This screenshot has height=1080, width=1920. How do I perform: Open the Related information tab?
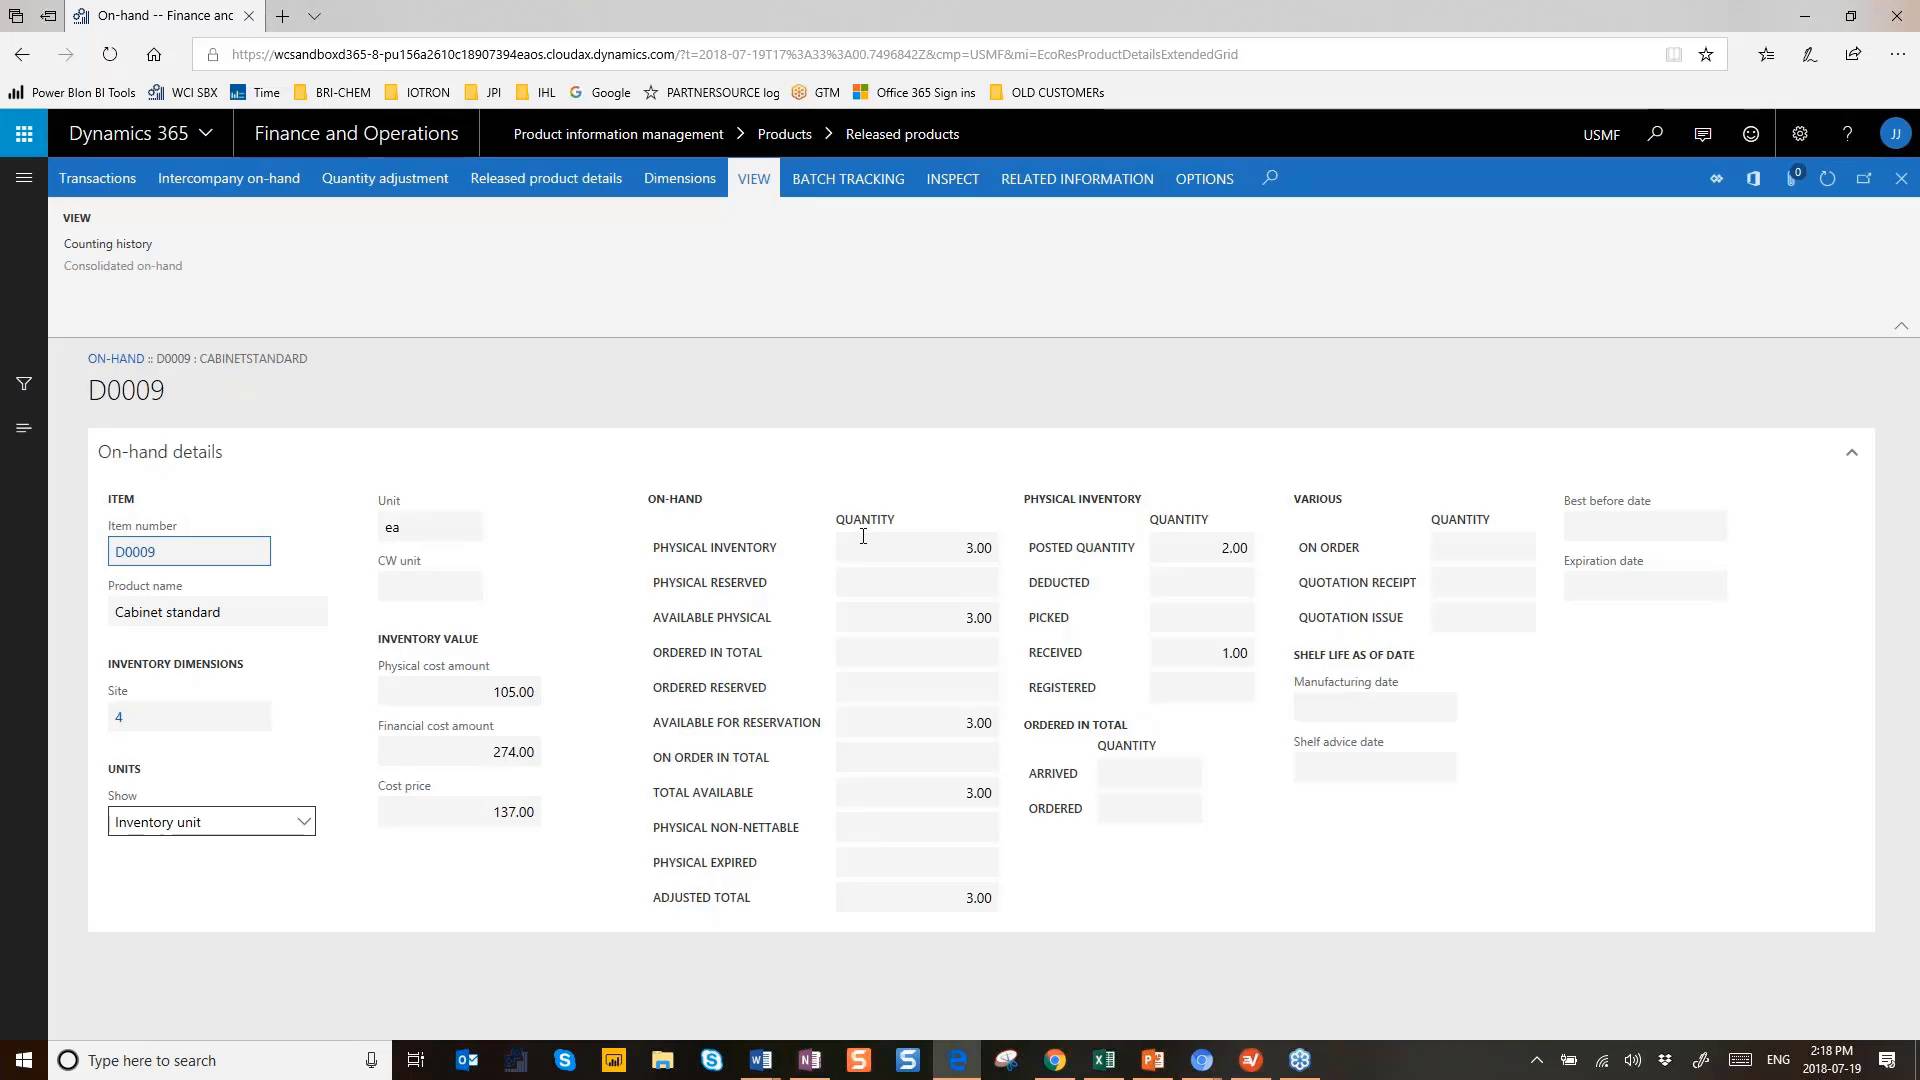[x=1077, y=178]
